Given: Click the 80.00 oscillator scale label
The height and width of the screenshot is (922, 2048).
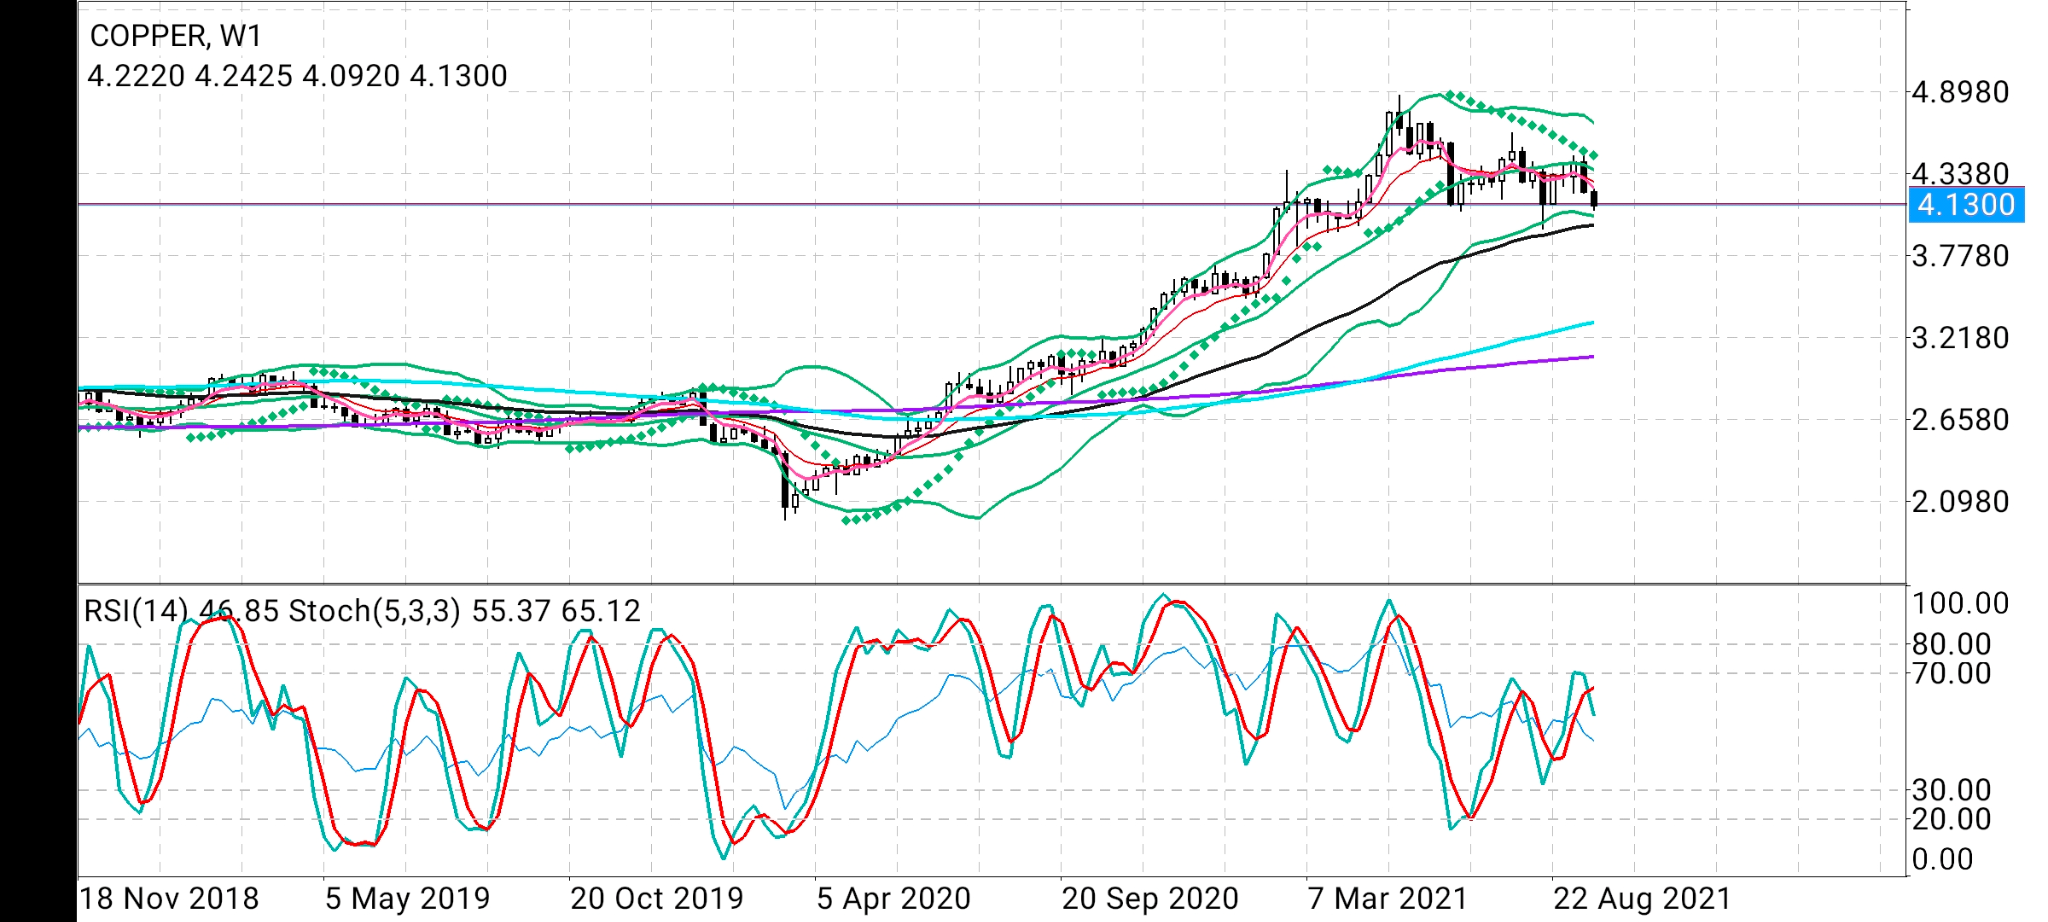Looking at the screenshot, I should [1951, 644].
